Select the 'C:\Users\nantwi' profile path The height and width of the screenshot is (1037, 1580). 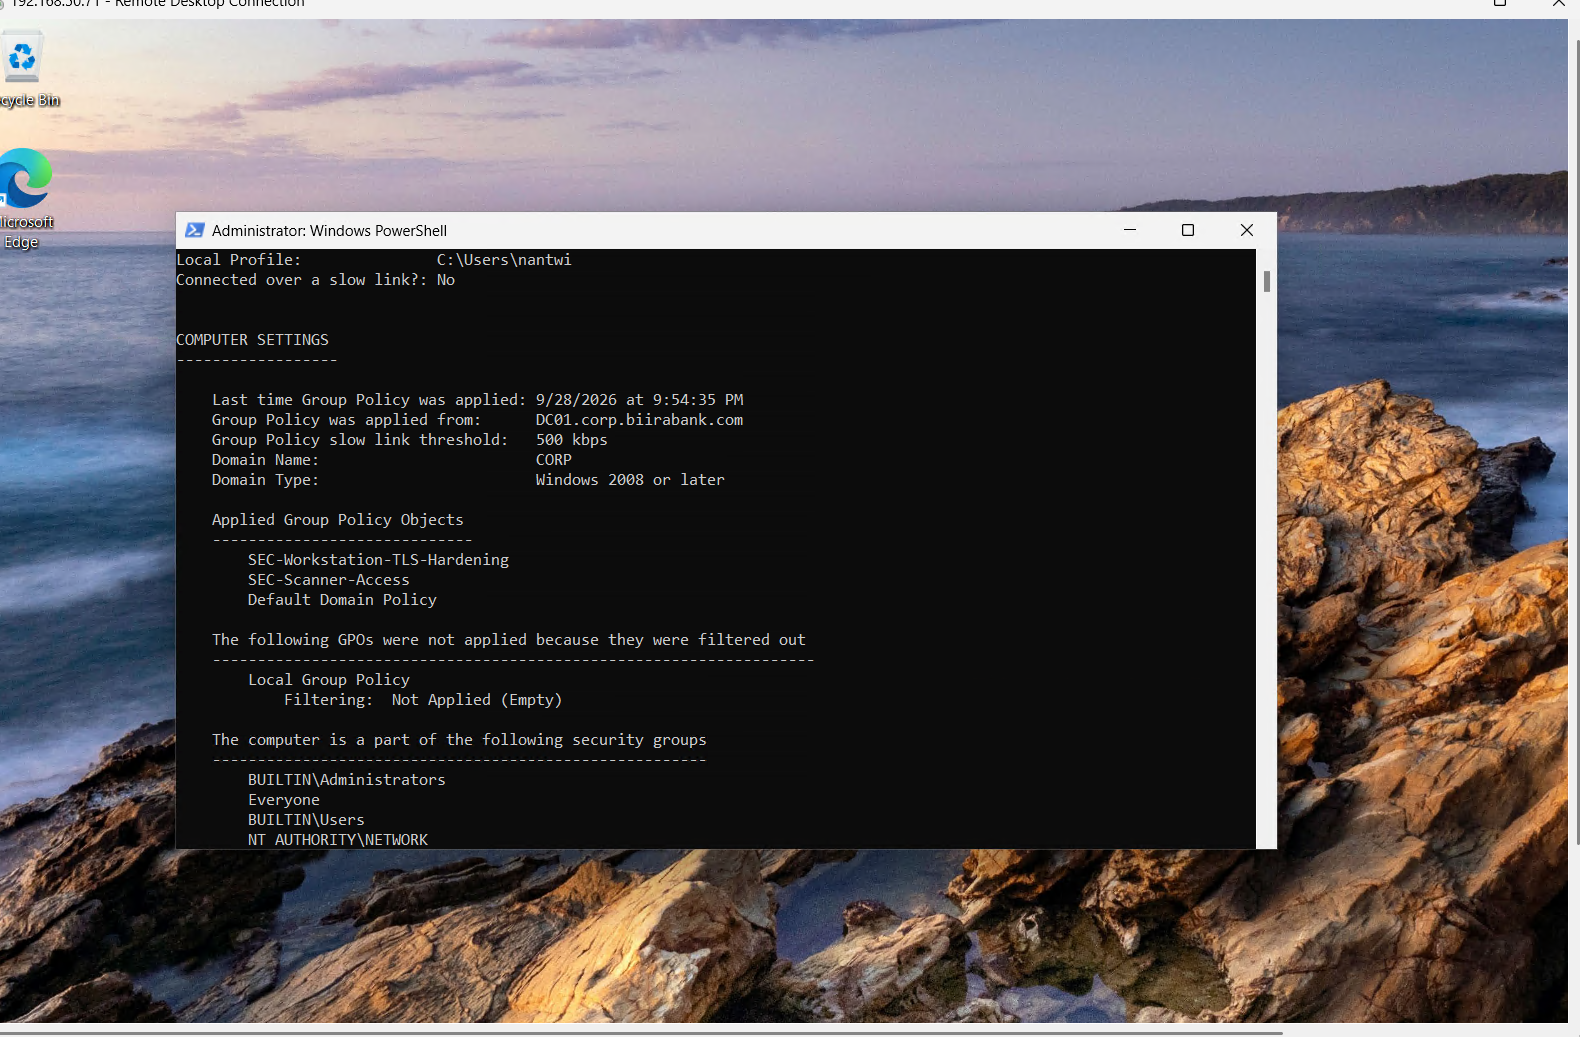pyautogui.click(x=504, y=260)
